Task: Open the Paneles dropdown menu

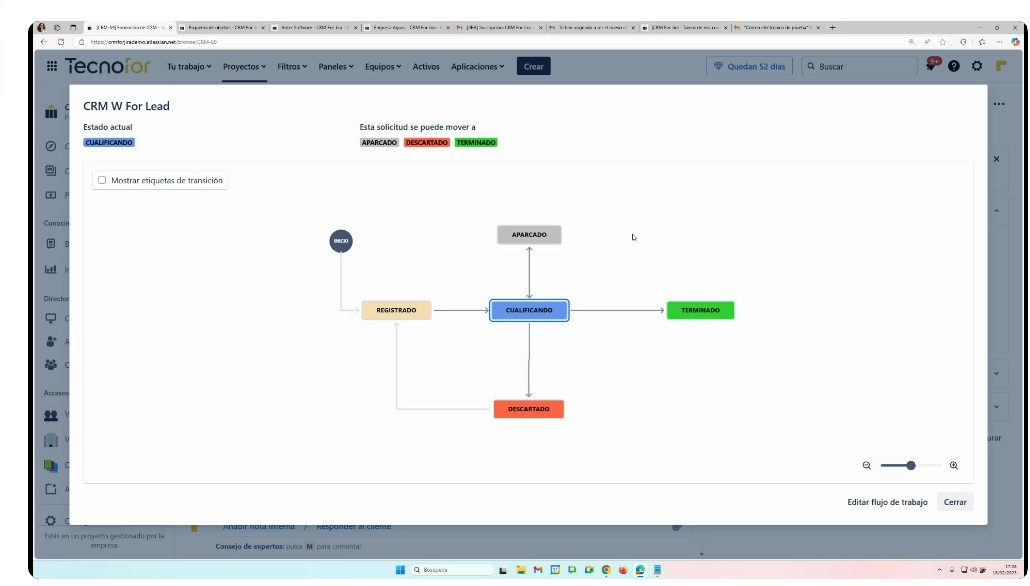Action: pos(336,66)
